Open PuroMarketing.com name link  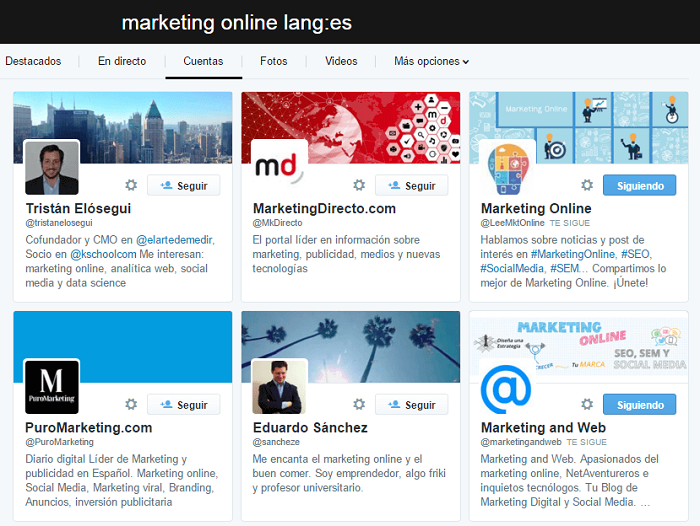click(88, 428)
